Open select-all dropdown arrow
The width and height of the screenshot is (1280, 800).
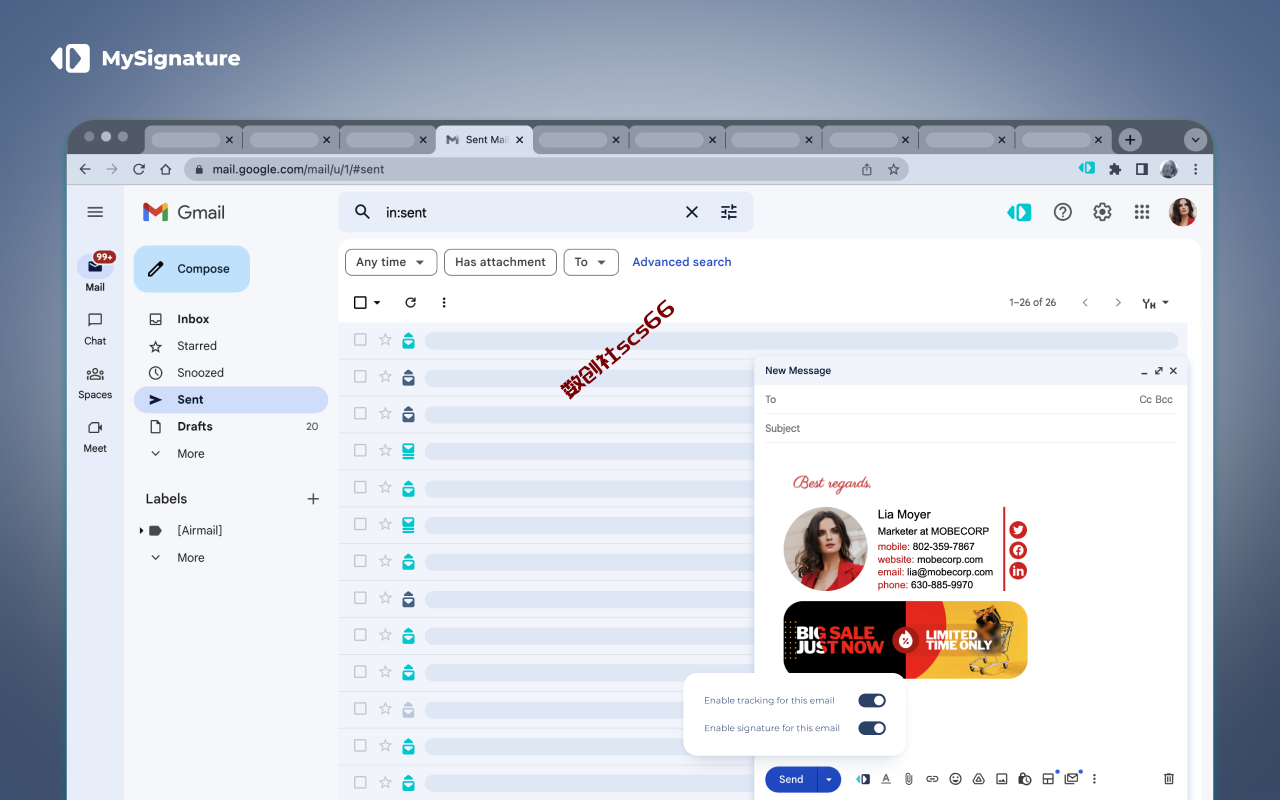[377, 302]
